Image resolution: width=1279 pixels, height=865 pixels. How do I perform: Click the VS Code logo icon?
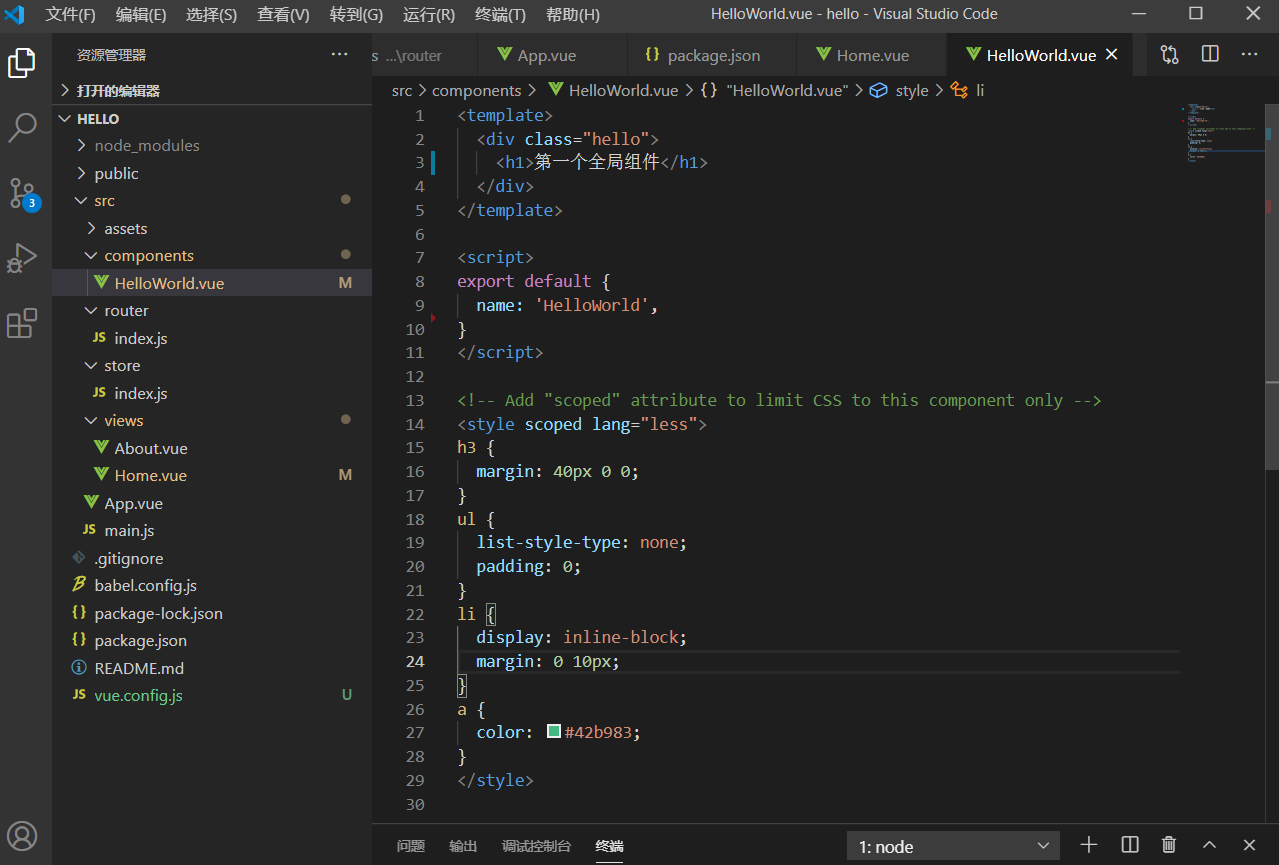point(15,14)
